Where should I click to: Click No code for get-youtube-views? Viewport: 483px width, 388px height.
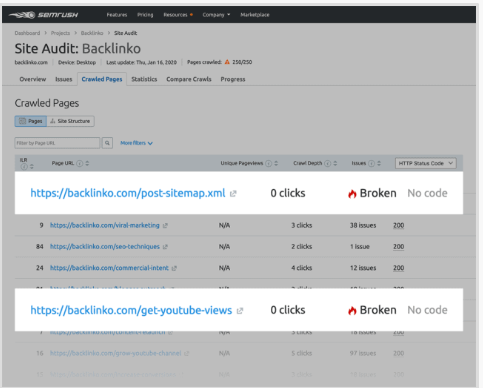[x=427, y=310]
